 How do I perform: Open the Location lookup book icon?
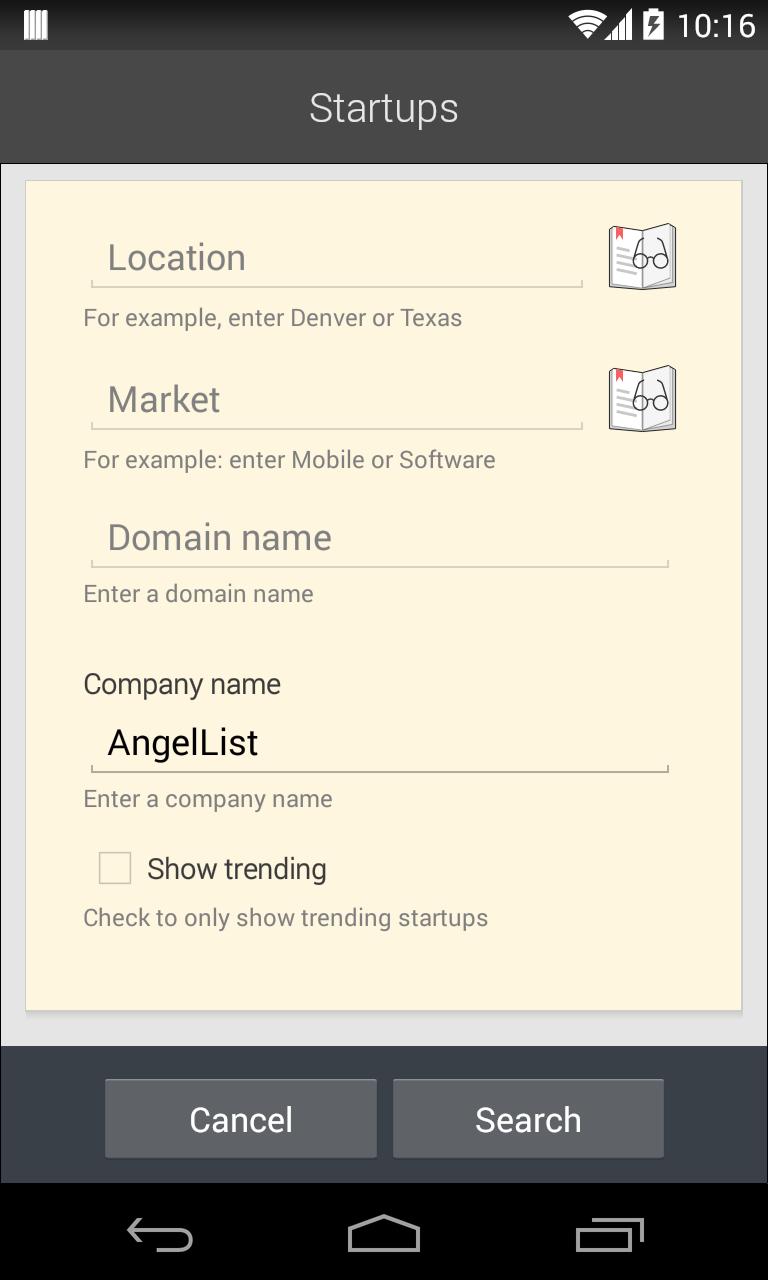tap(642, 257)
